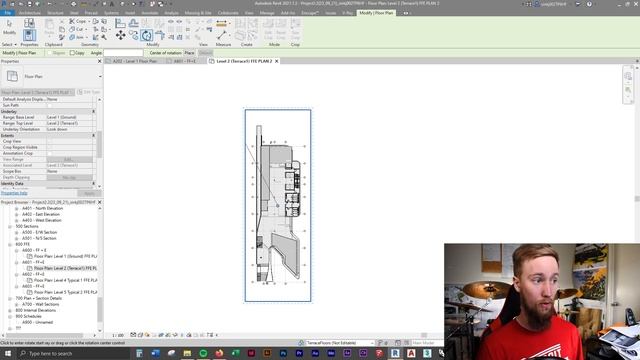Click the Save quick access icon
The width and height of the screenshot is (640, 360).
(x=29, y=4)
